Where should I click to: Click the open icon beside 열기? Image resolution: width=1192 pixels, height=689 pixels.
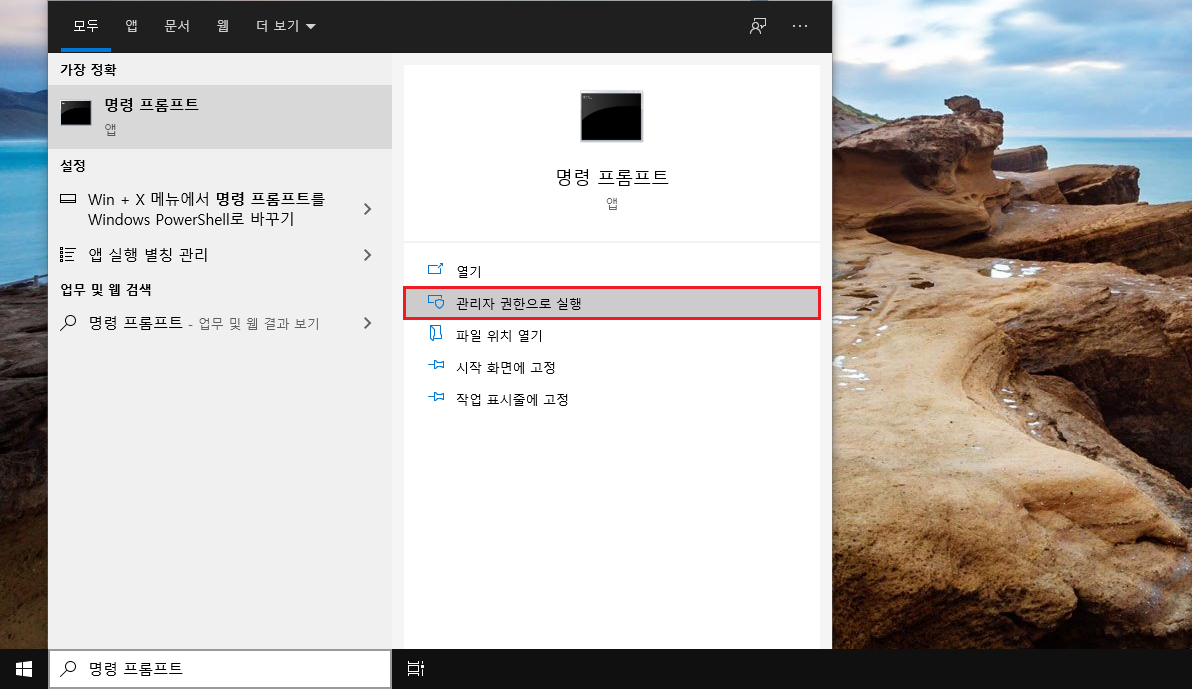point(436,269)
